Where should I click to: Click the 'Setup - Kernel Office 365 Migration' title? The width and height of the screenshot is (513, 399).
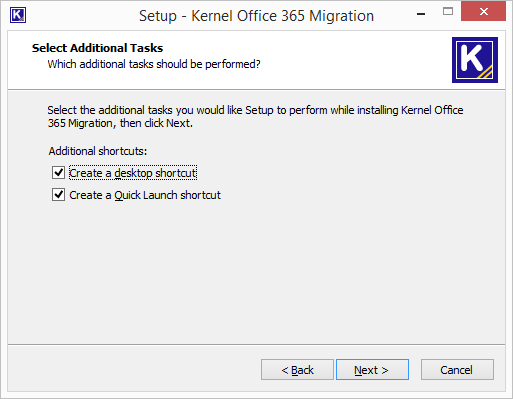pyautogui.click(x=256, y=16)
